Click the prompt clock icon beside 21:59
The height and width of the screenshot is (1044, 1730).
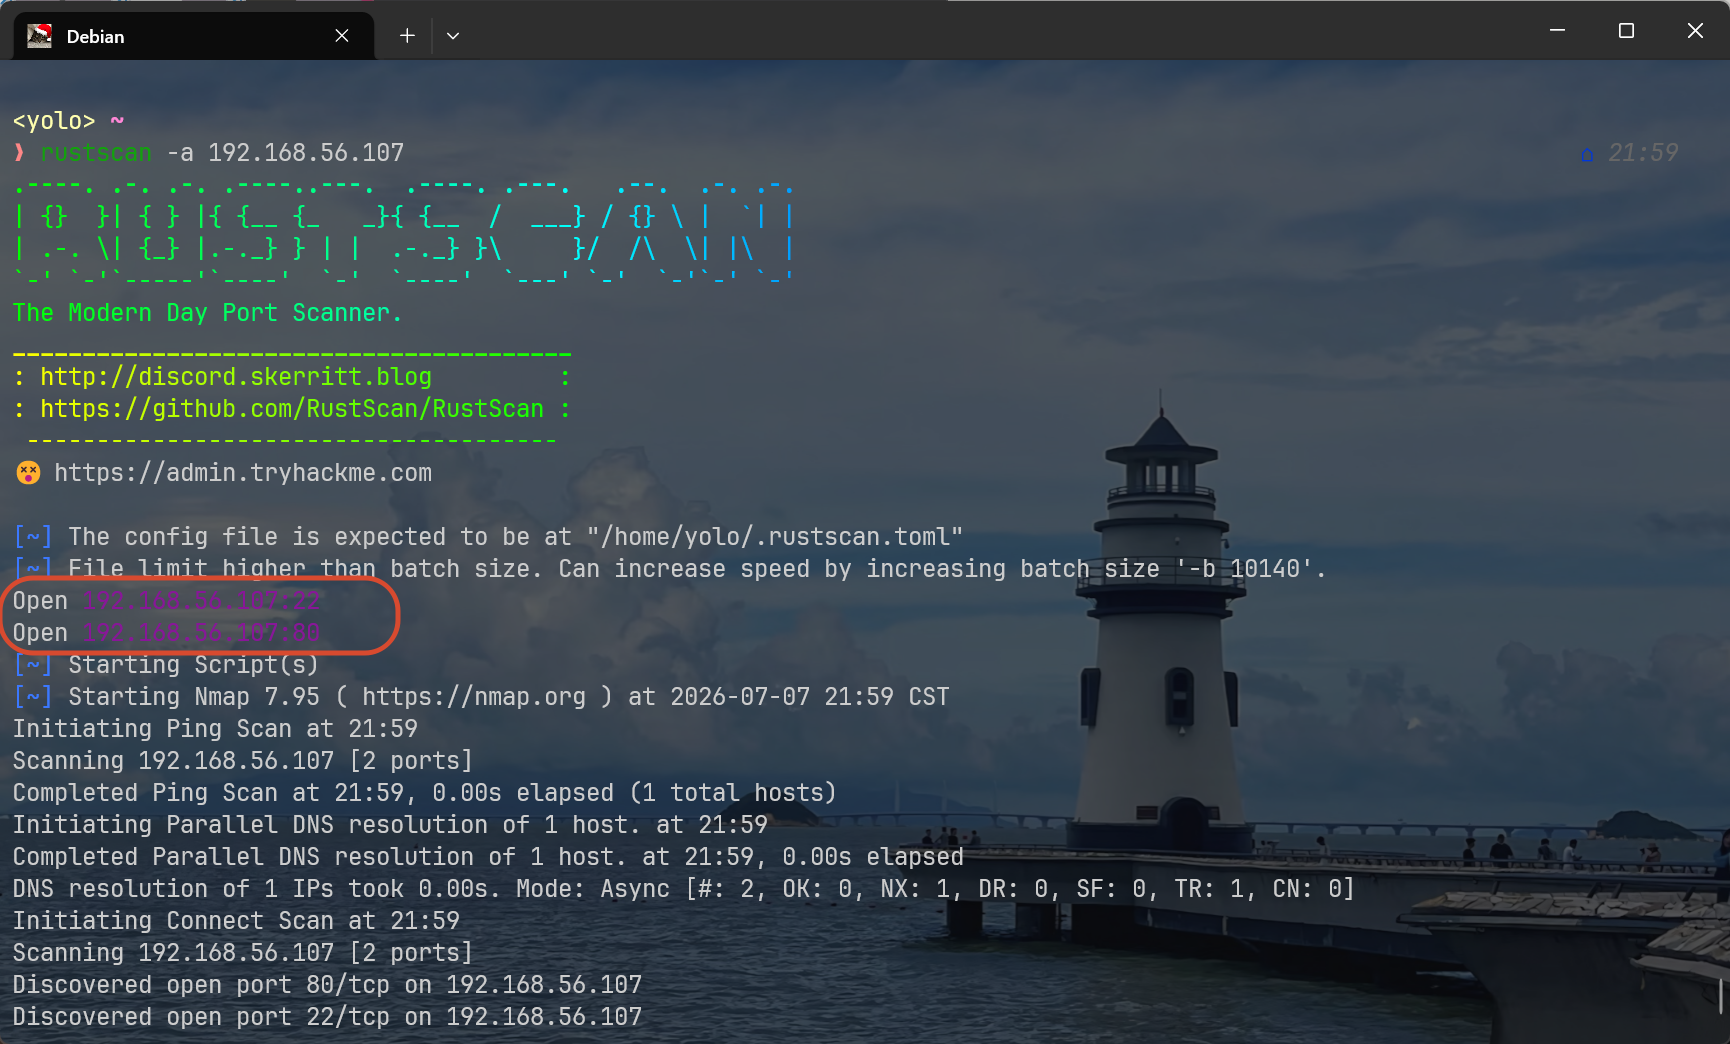tap(1587, 154)
